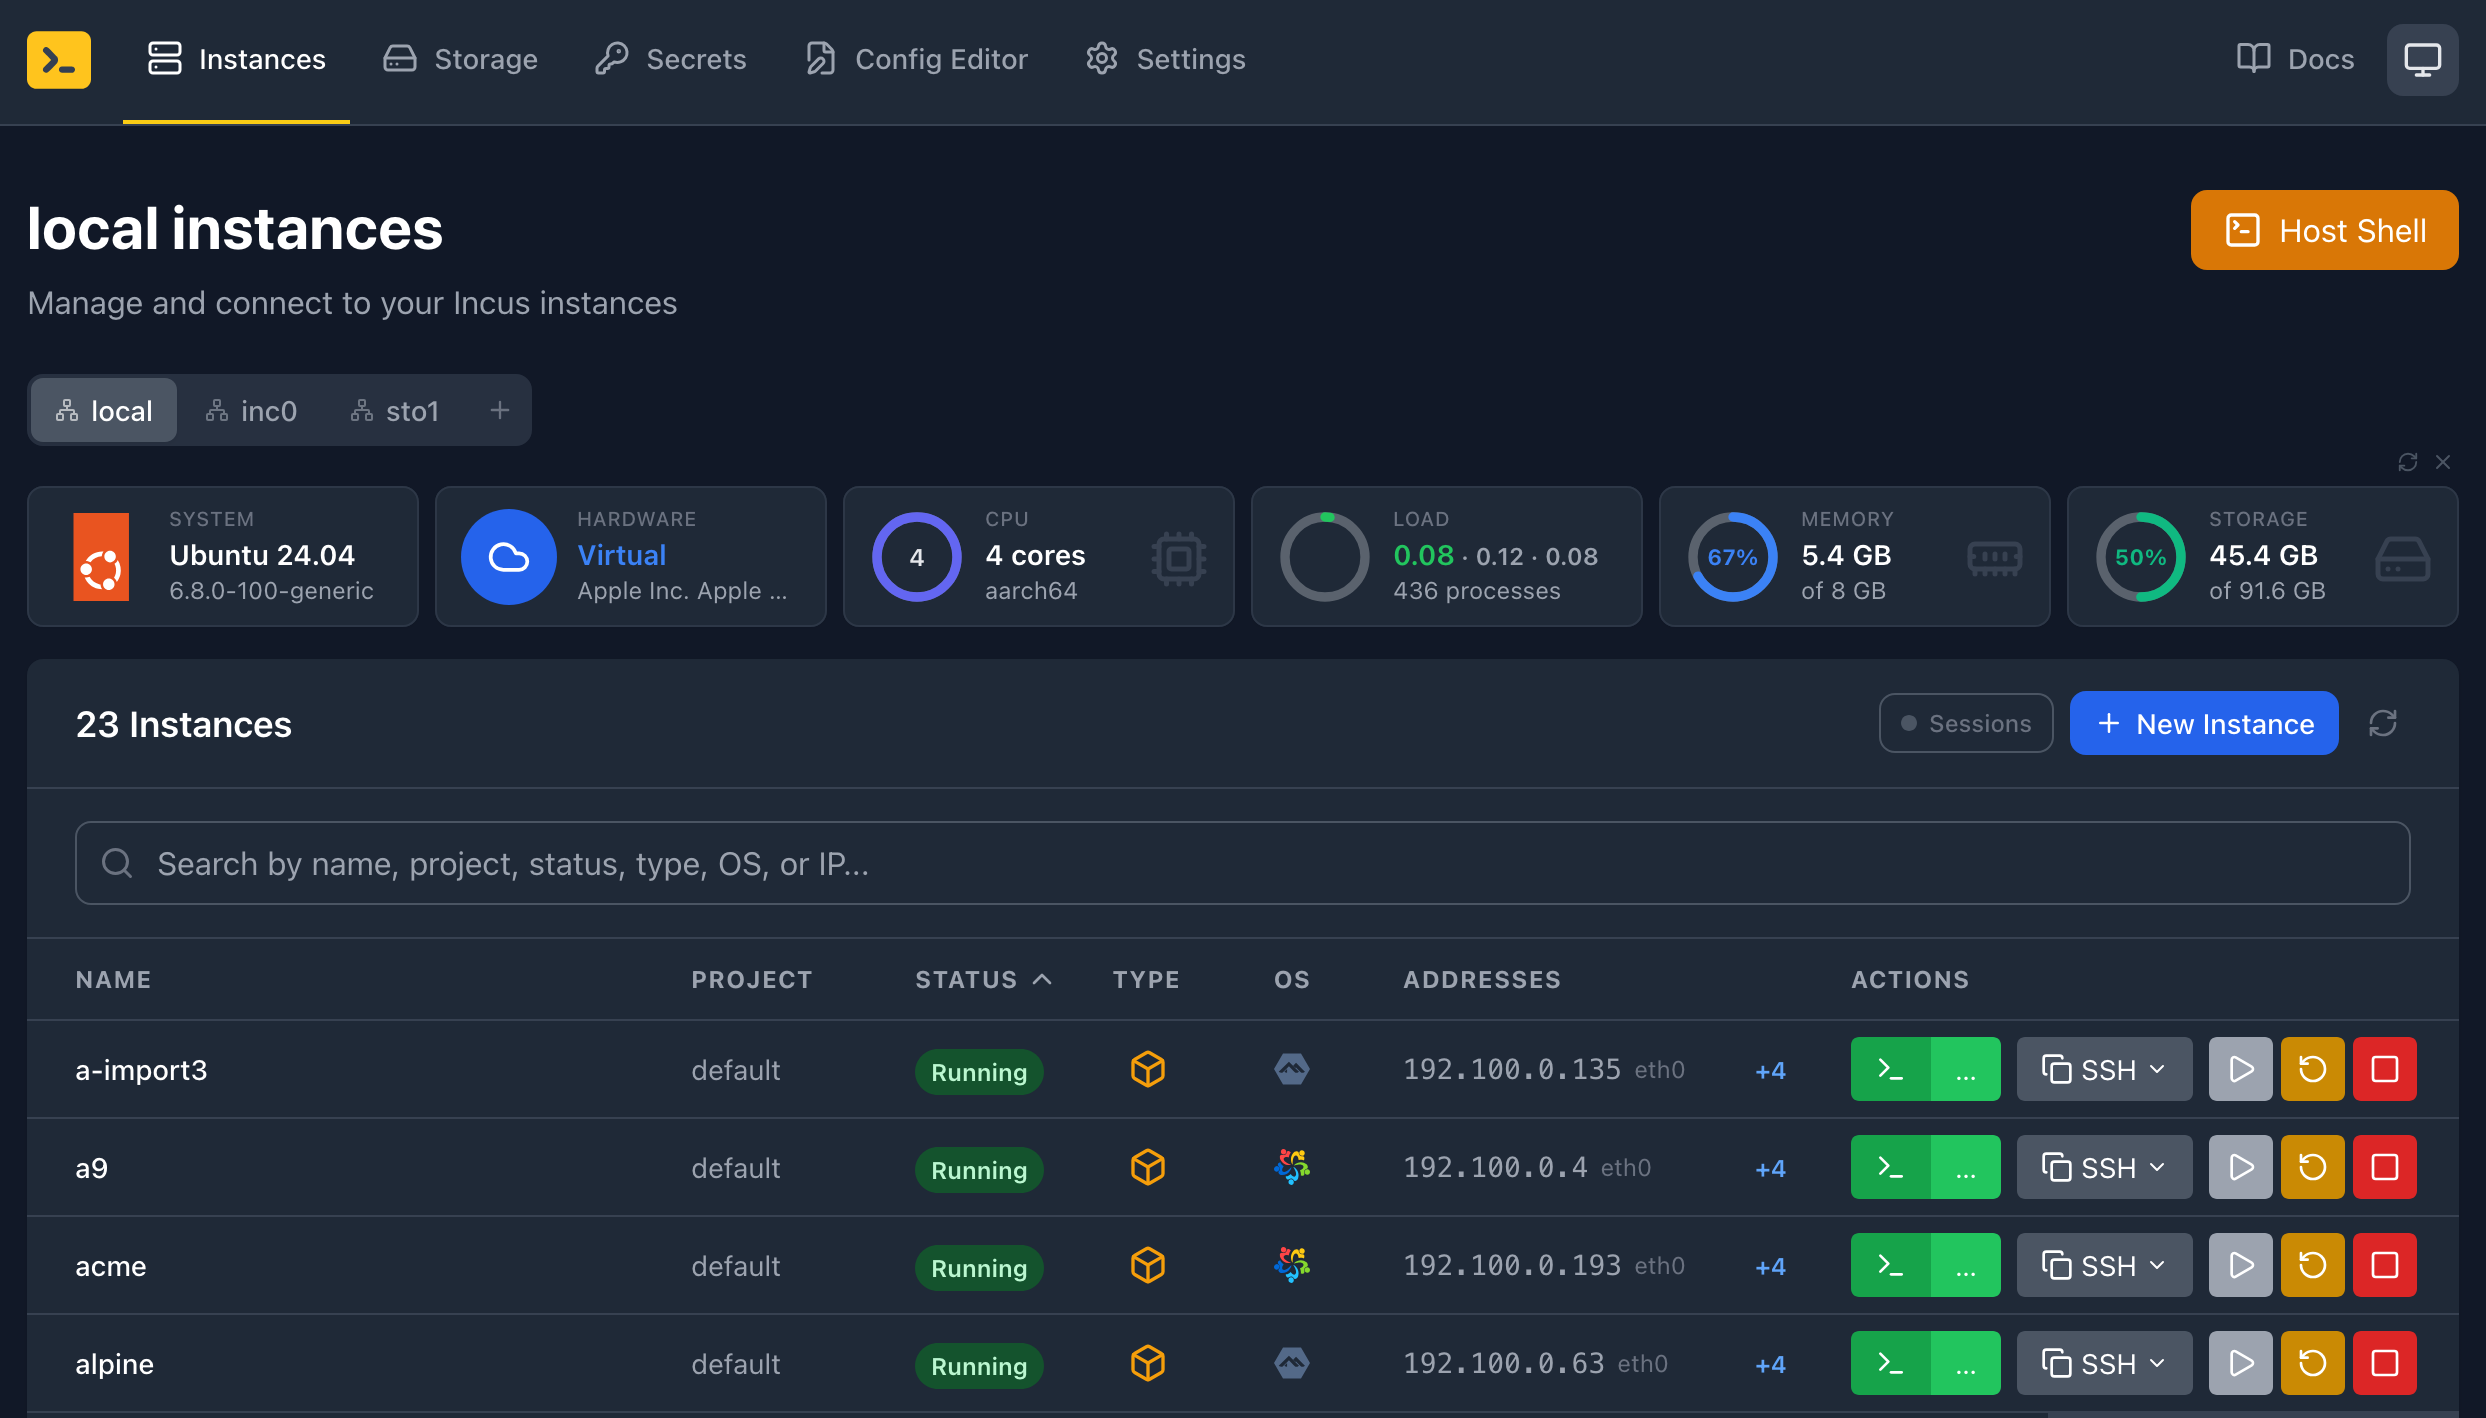Show +4 more addresses for a9

(1770, 1168)
